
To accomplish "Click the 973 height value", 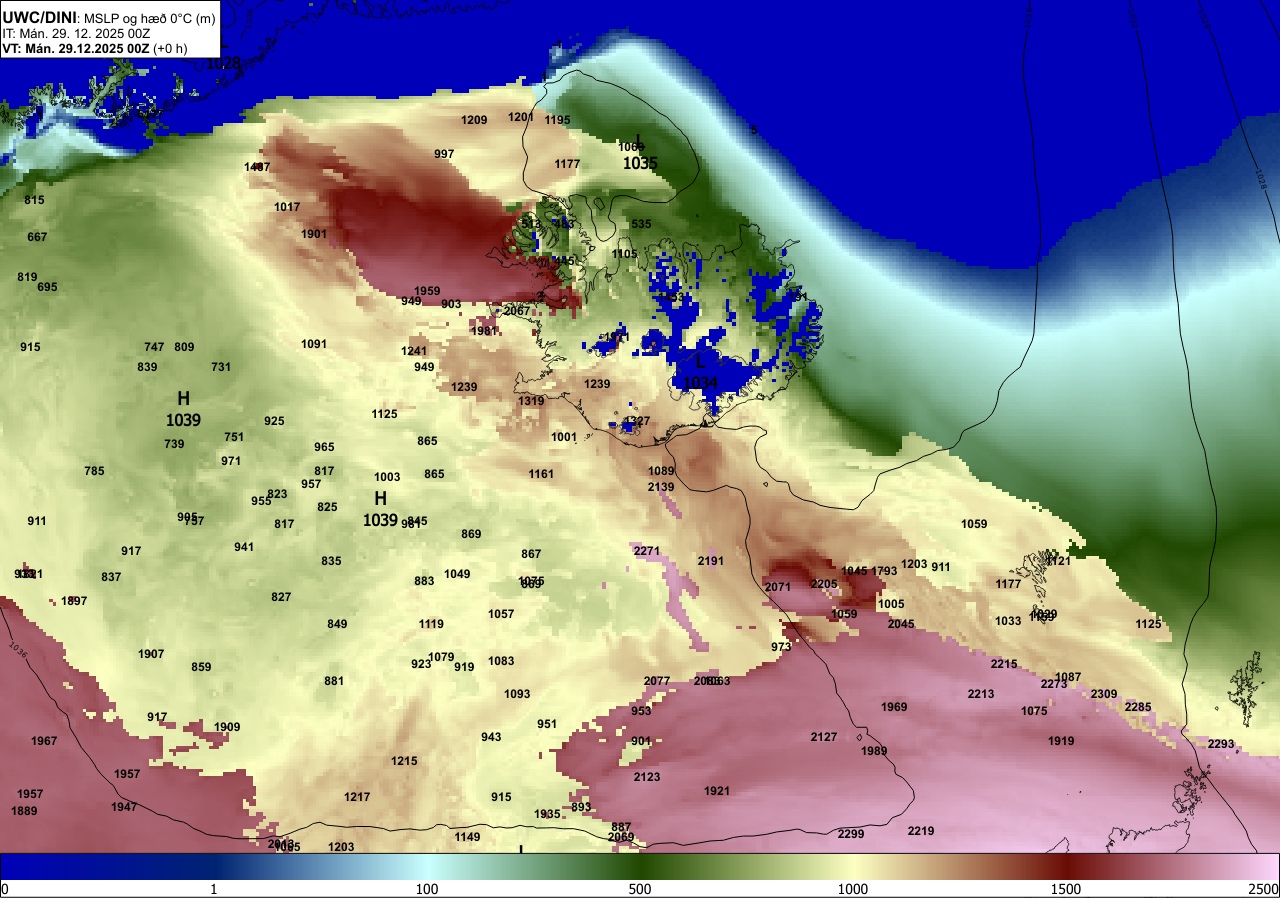I will click(x=781, y=647).
